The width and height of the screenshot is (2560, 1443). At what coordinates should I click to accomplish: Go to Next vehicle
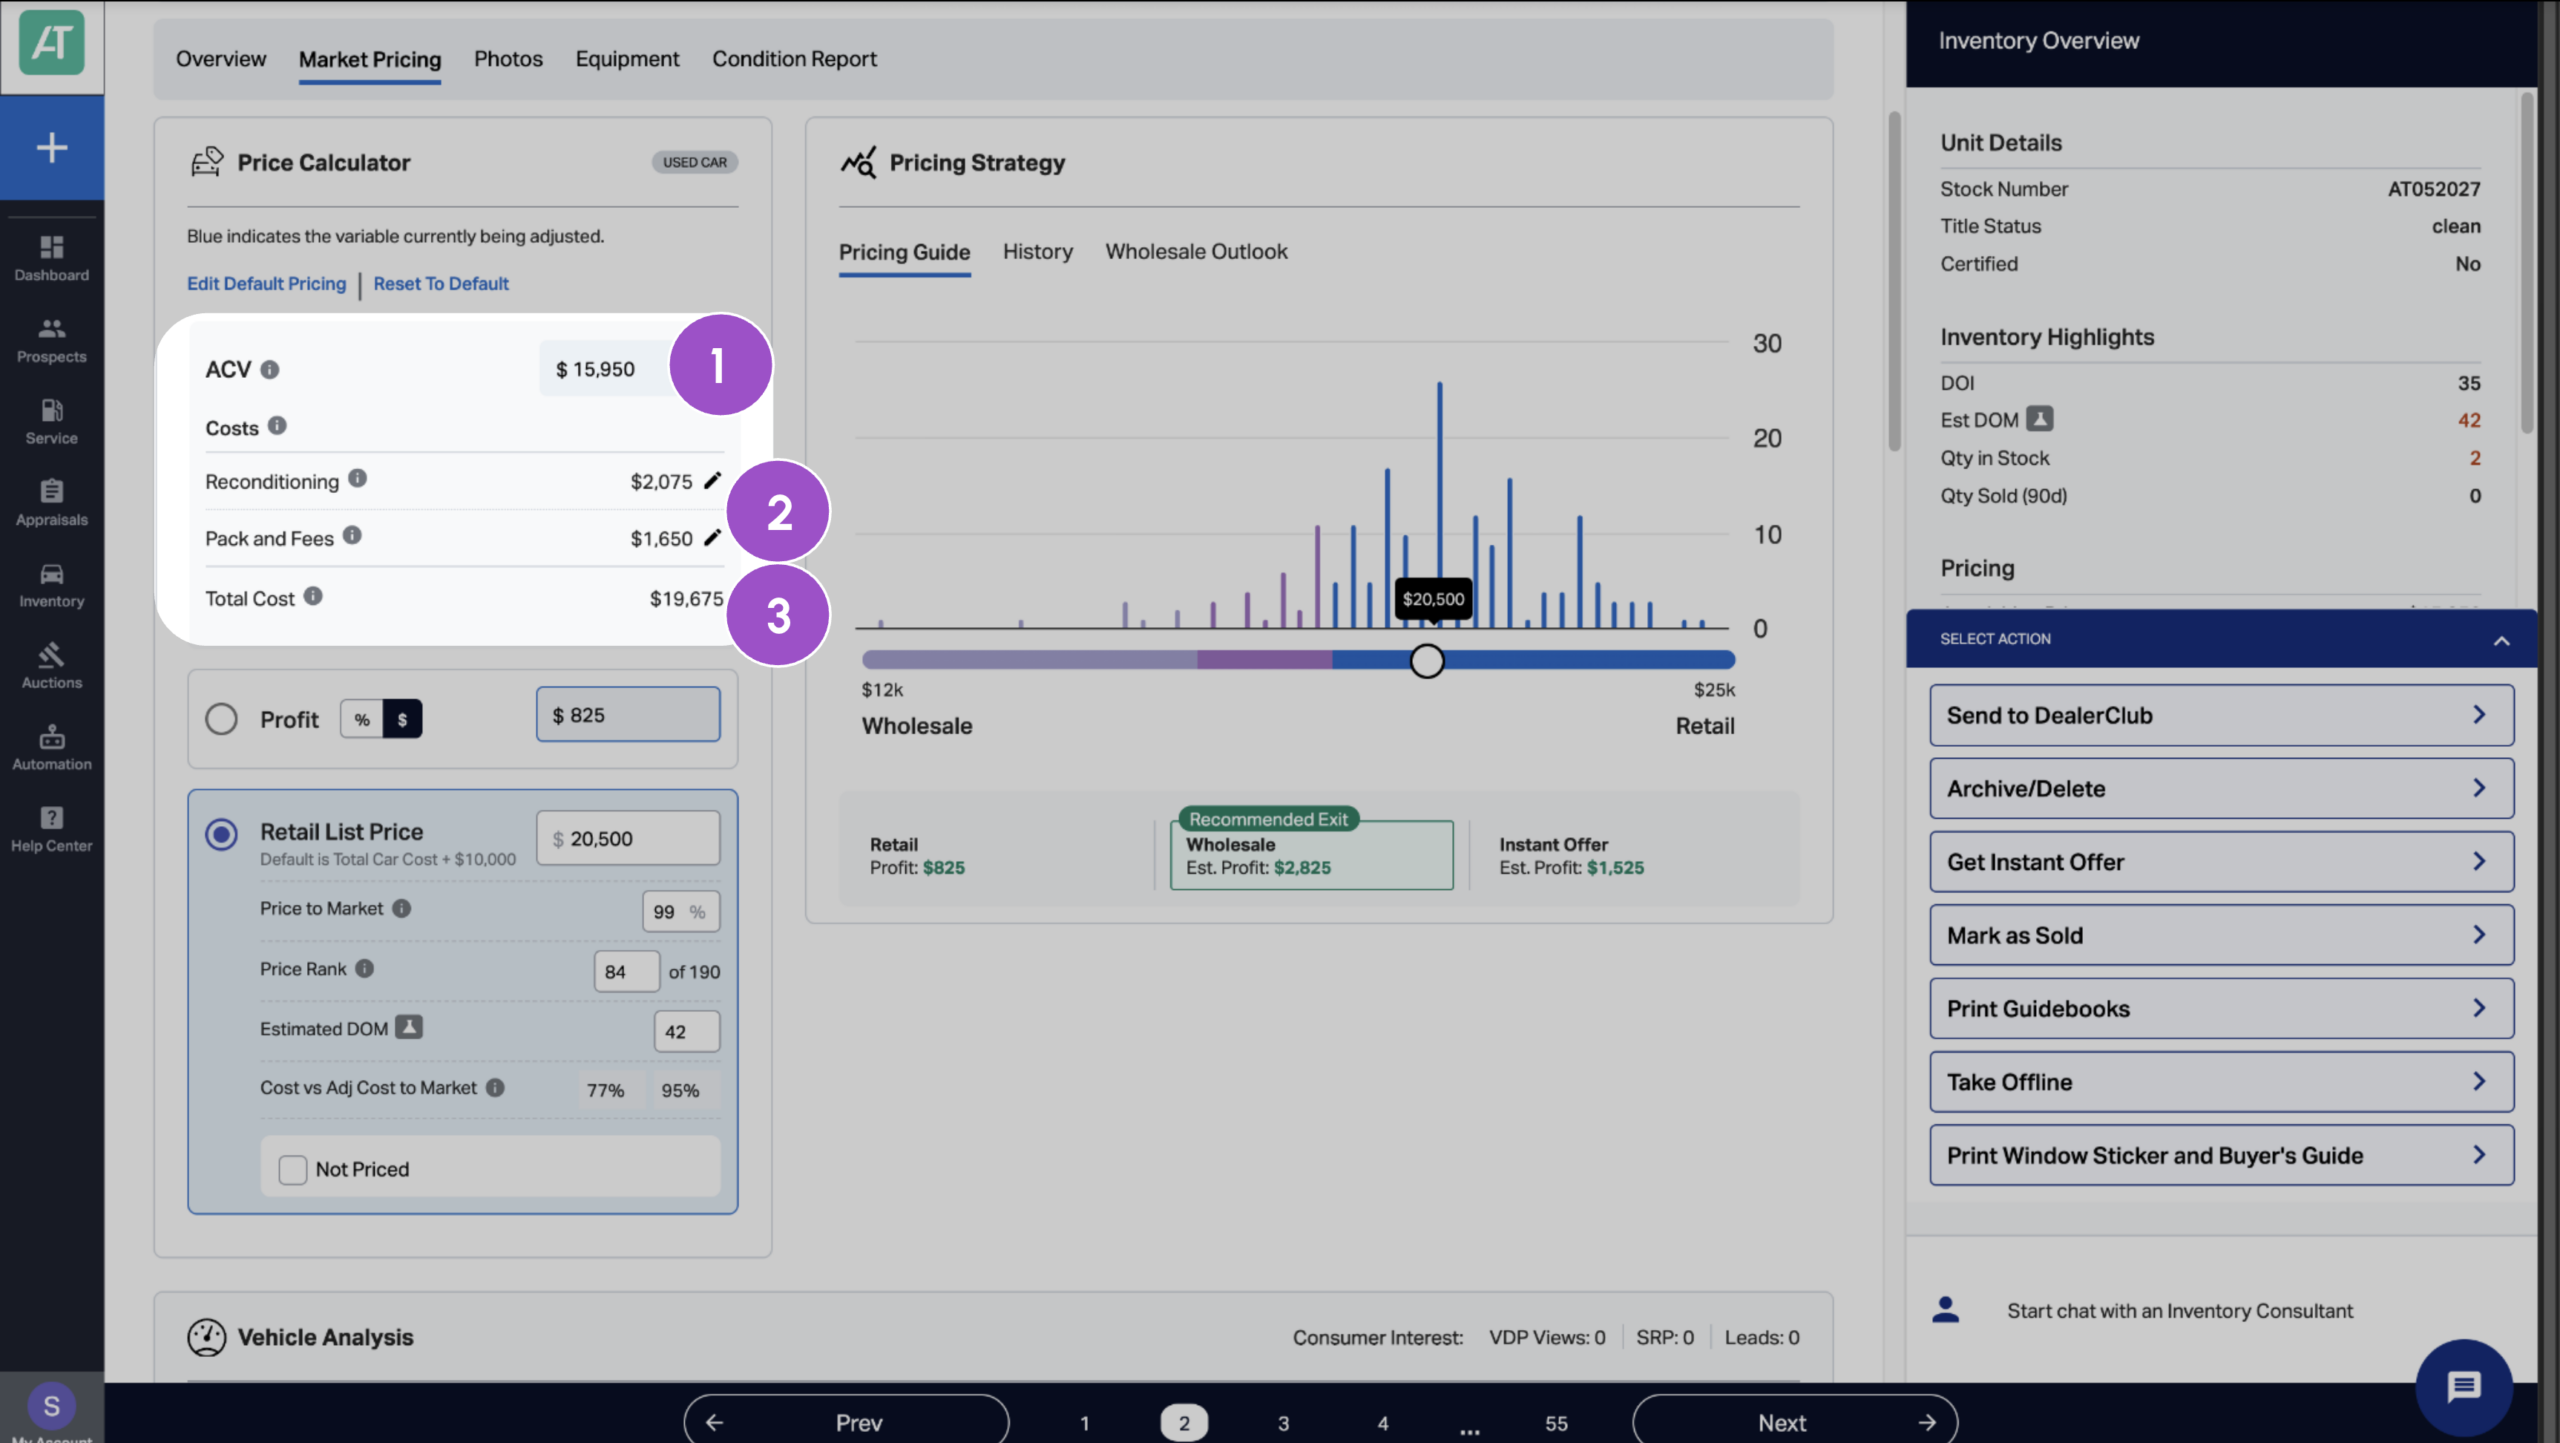pos(1795,1421)
